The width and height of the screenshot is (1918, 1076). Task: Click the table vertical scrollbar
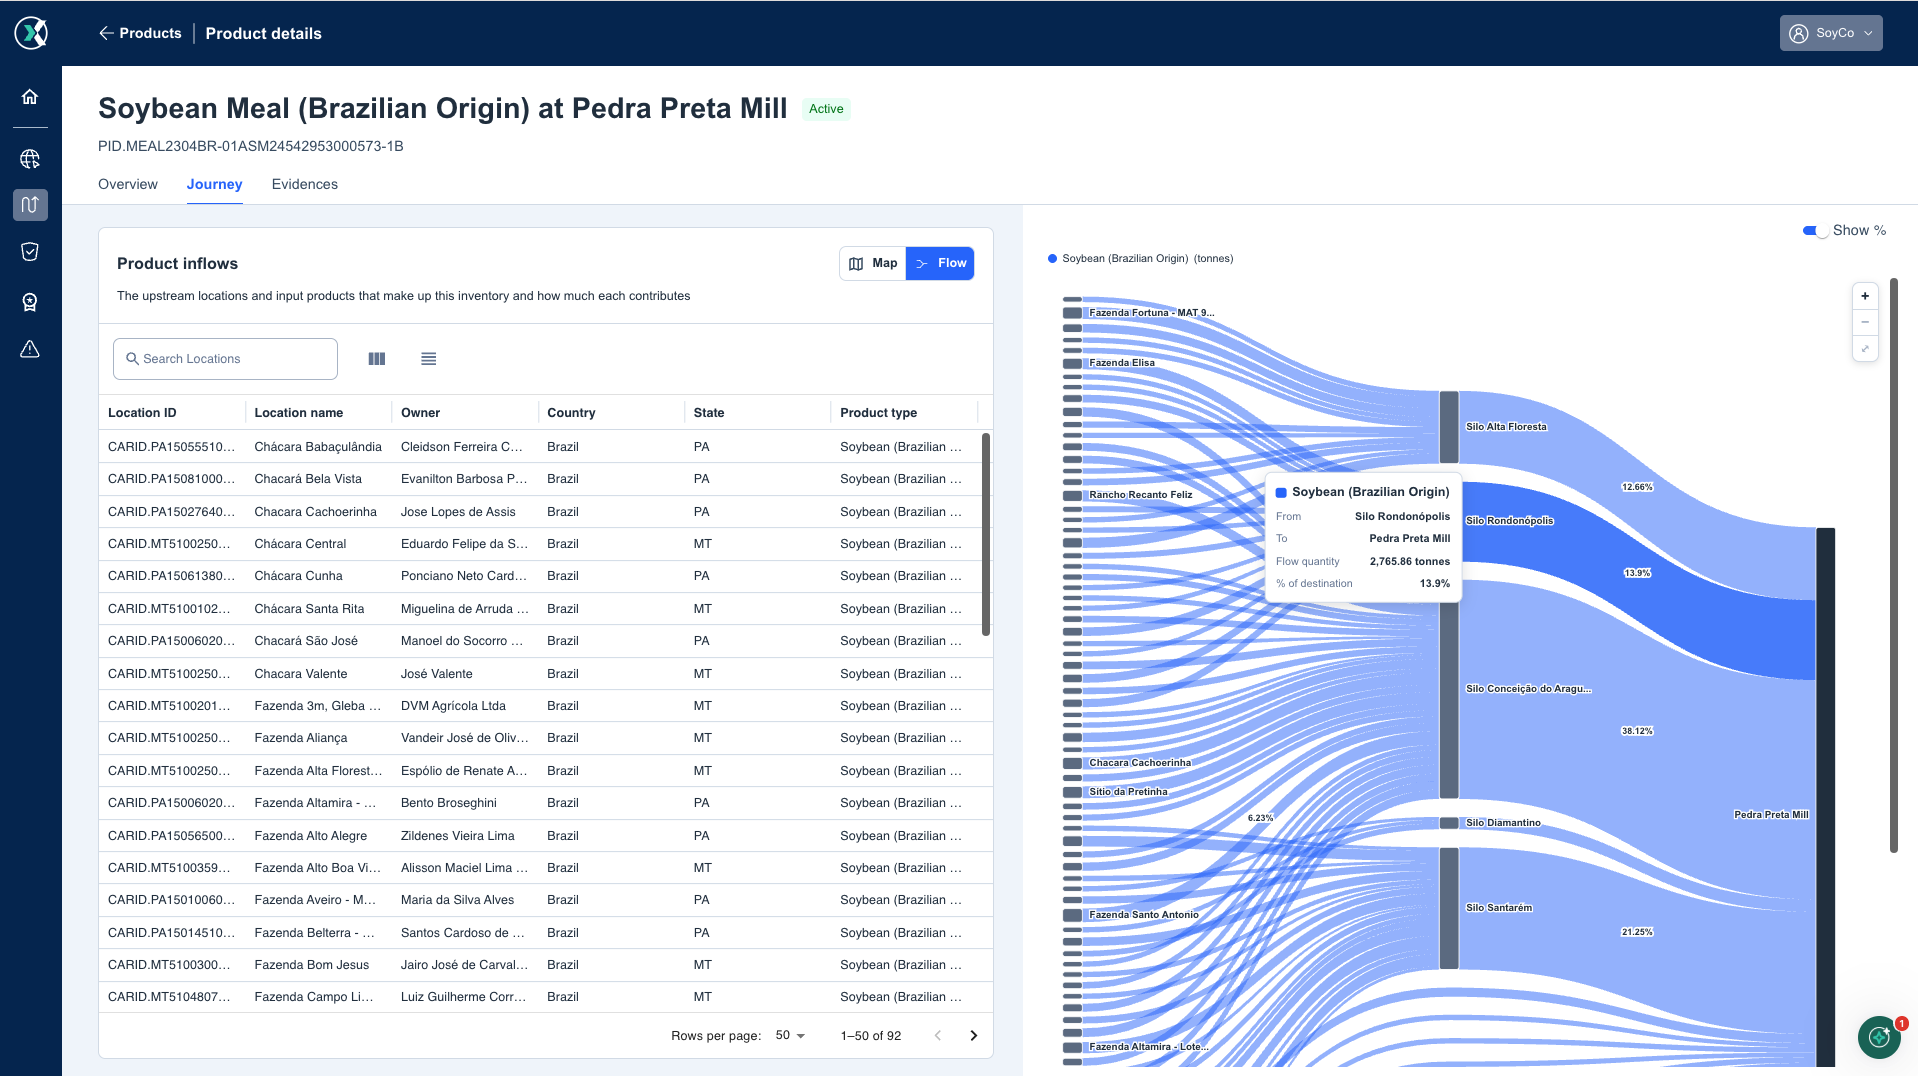pos(986,535)
